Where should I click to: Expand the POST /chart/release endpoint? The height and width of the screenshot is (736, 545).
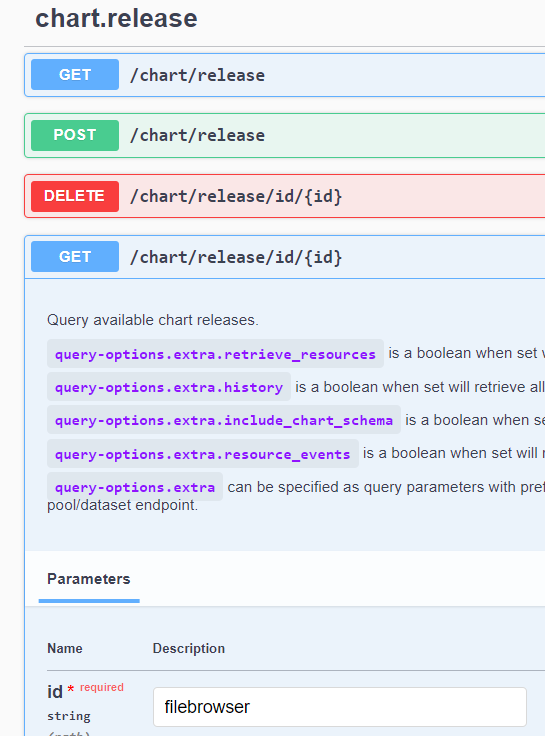pyautogui.click(x=285, y=135)
